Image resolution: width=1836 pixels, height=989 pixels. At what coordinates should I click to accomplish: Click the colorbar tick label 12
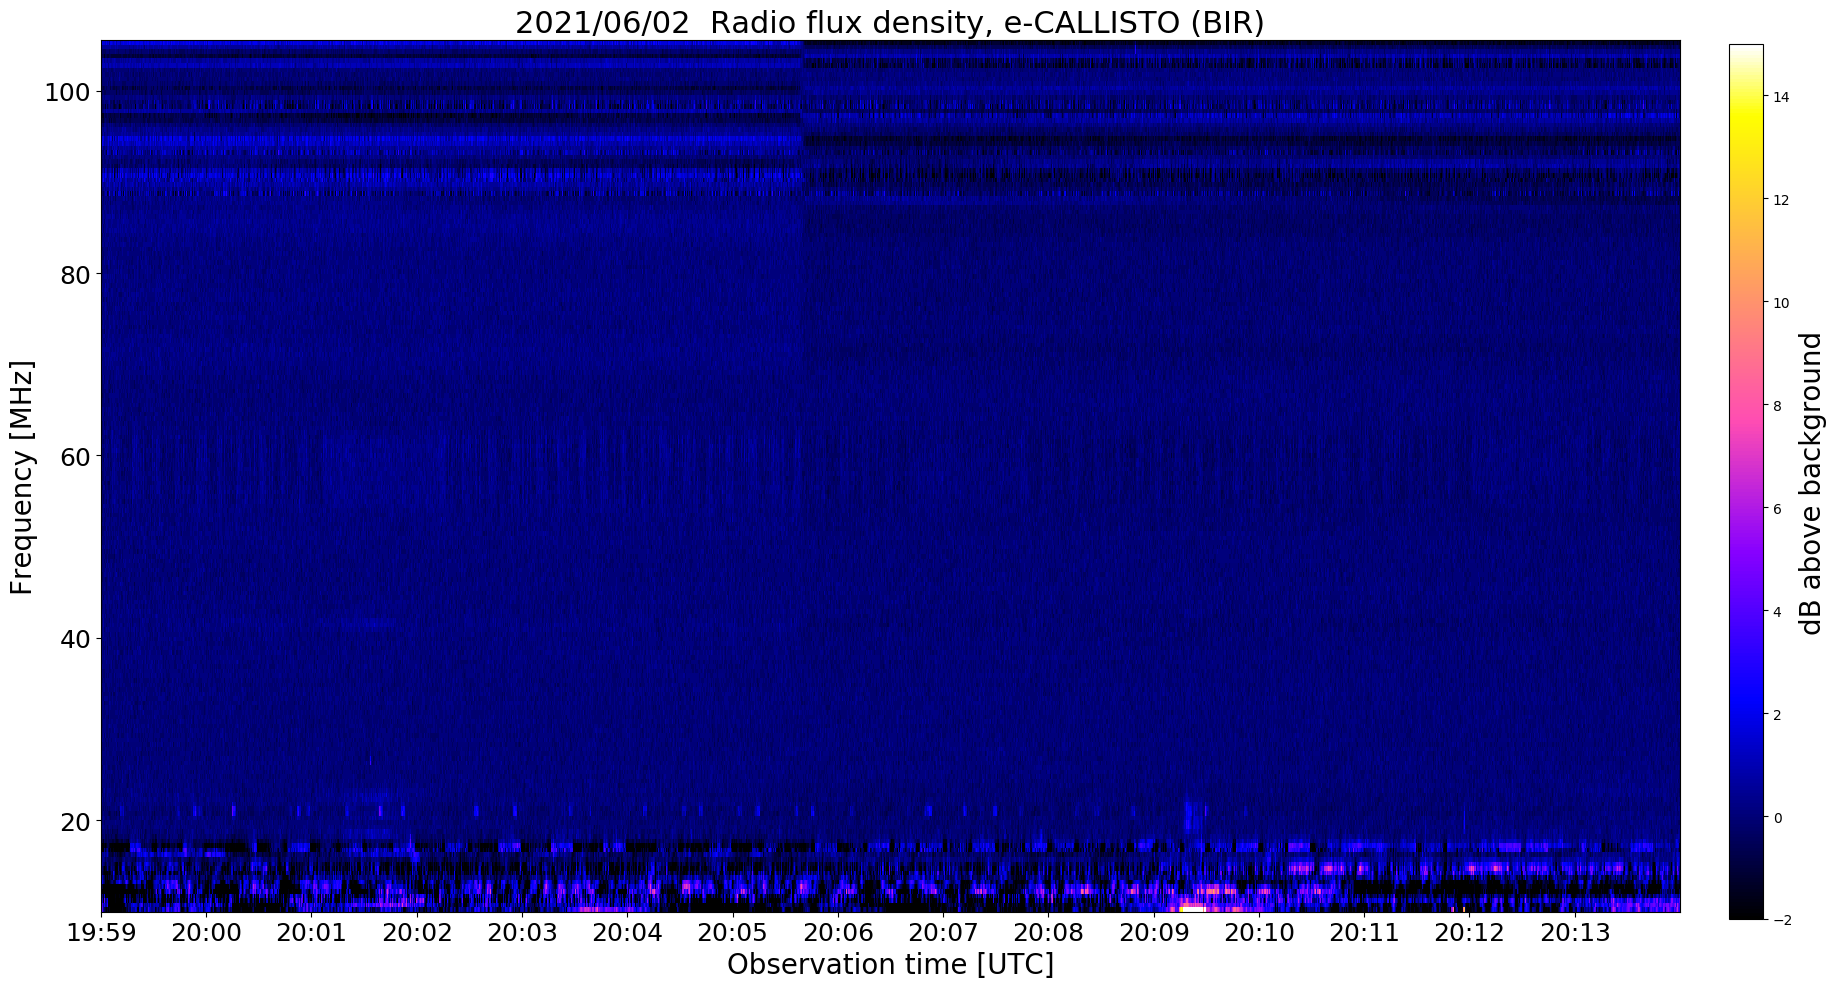(x=1781, y=200)
